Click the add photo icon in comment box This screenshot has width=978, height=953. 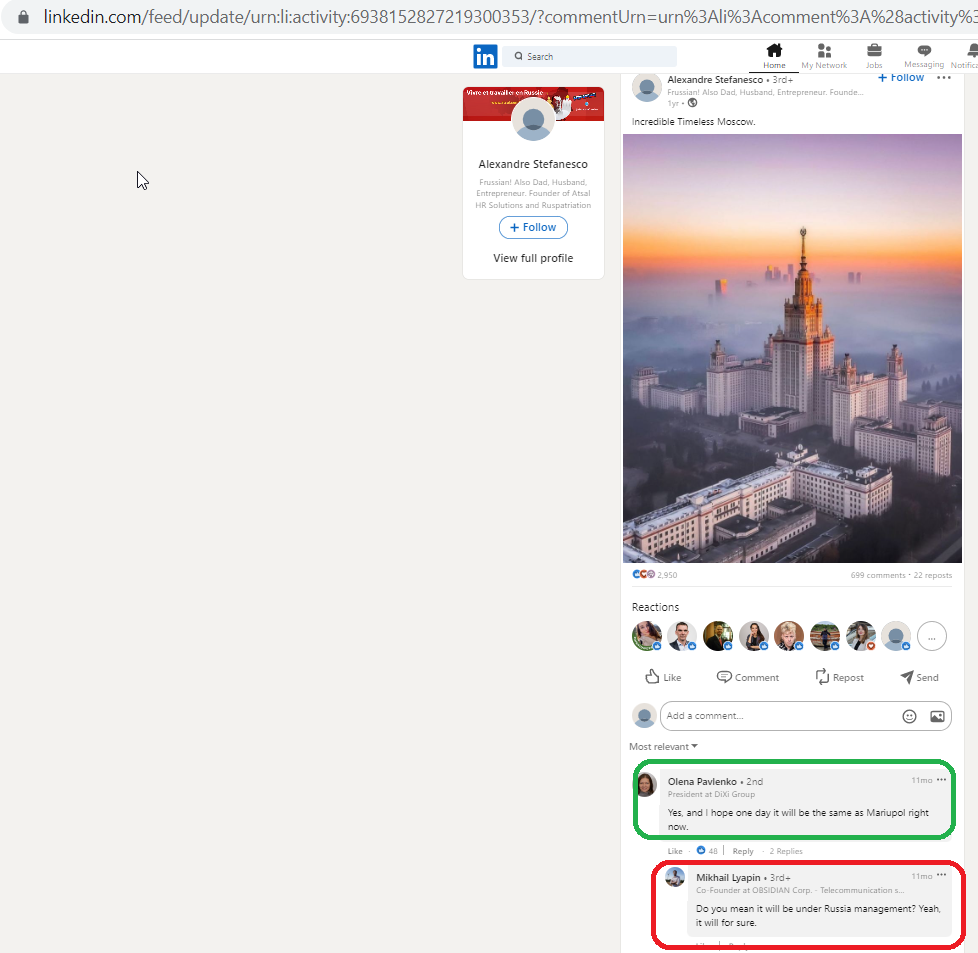pyautogui.click(x=937, y=717)
